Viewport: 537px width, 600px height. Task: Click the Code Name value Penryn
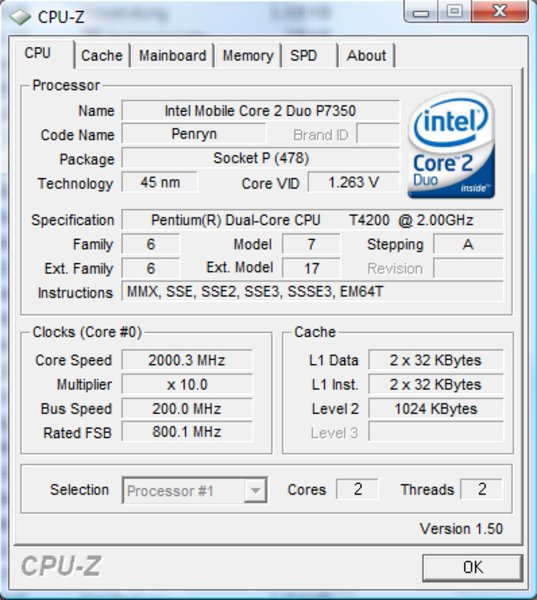coord(194,134)
